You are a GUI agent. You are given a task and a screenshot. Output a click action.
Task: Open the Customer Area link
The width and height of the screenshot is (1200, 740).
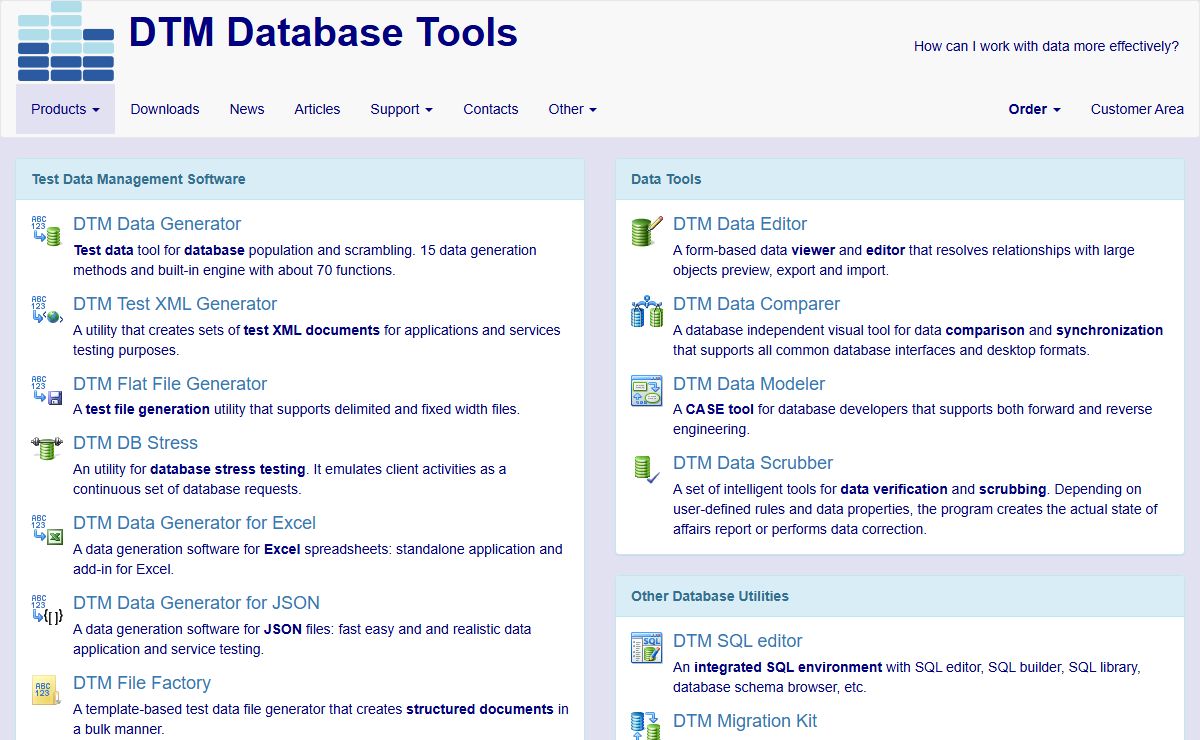click(1137, 109)
